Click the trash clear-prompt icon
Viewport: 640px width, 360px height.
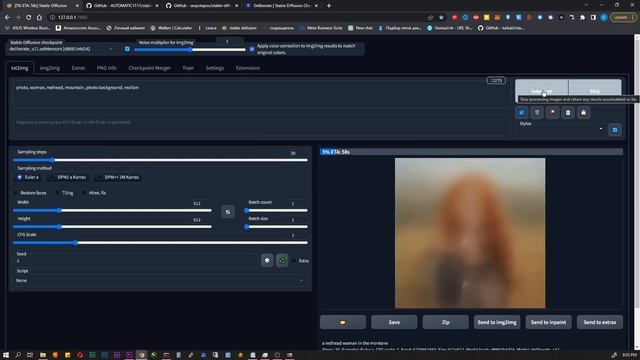pos(537,113)
